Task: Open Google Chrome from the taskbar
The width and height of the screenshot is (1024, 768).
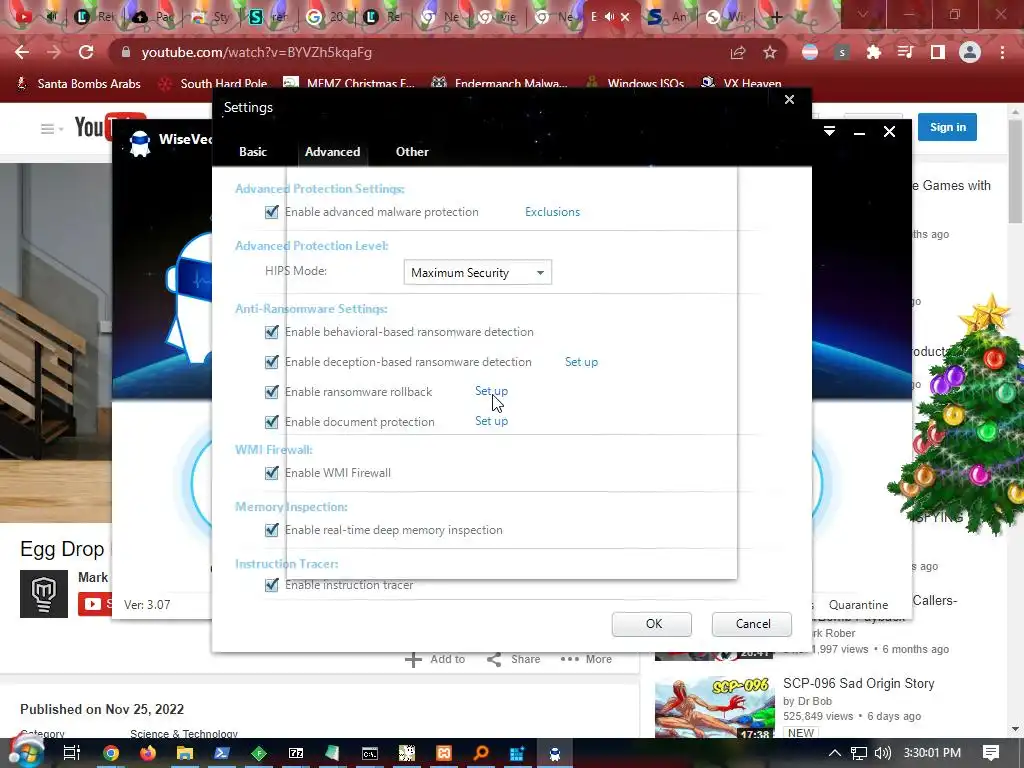Action: 110,753
